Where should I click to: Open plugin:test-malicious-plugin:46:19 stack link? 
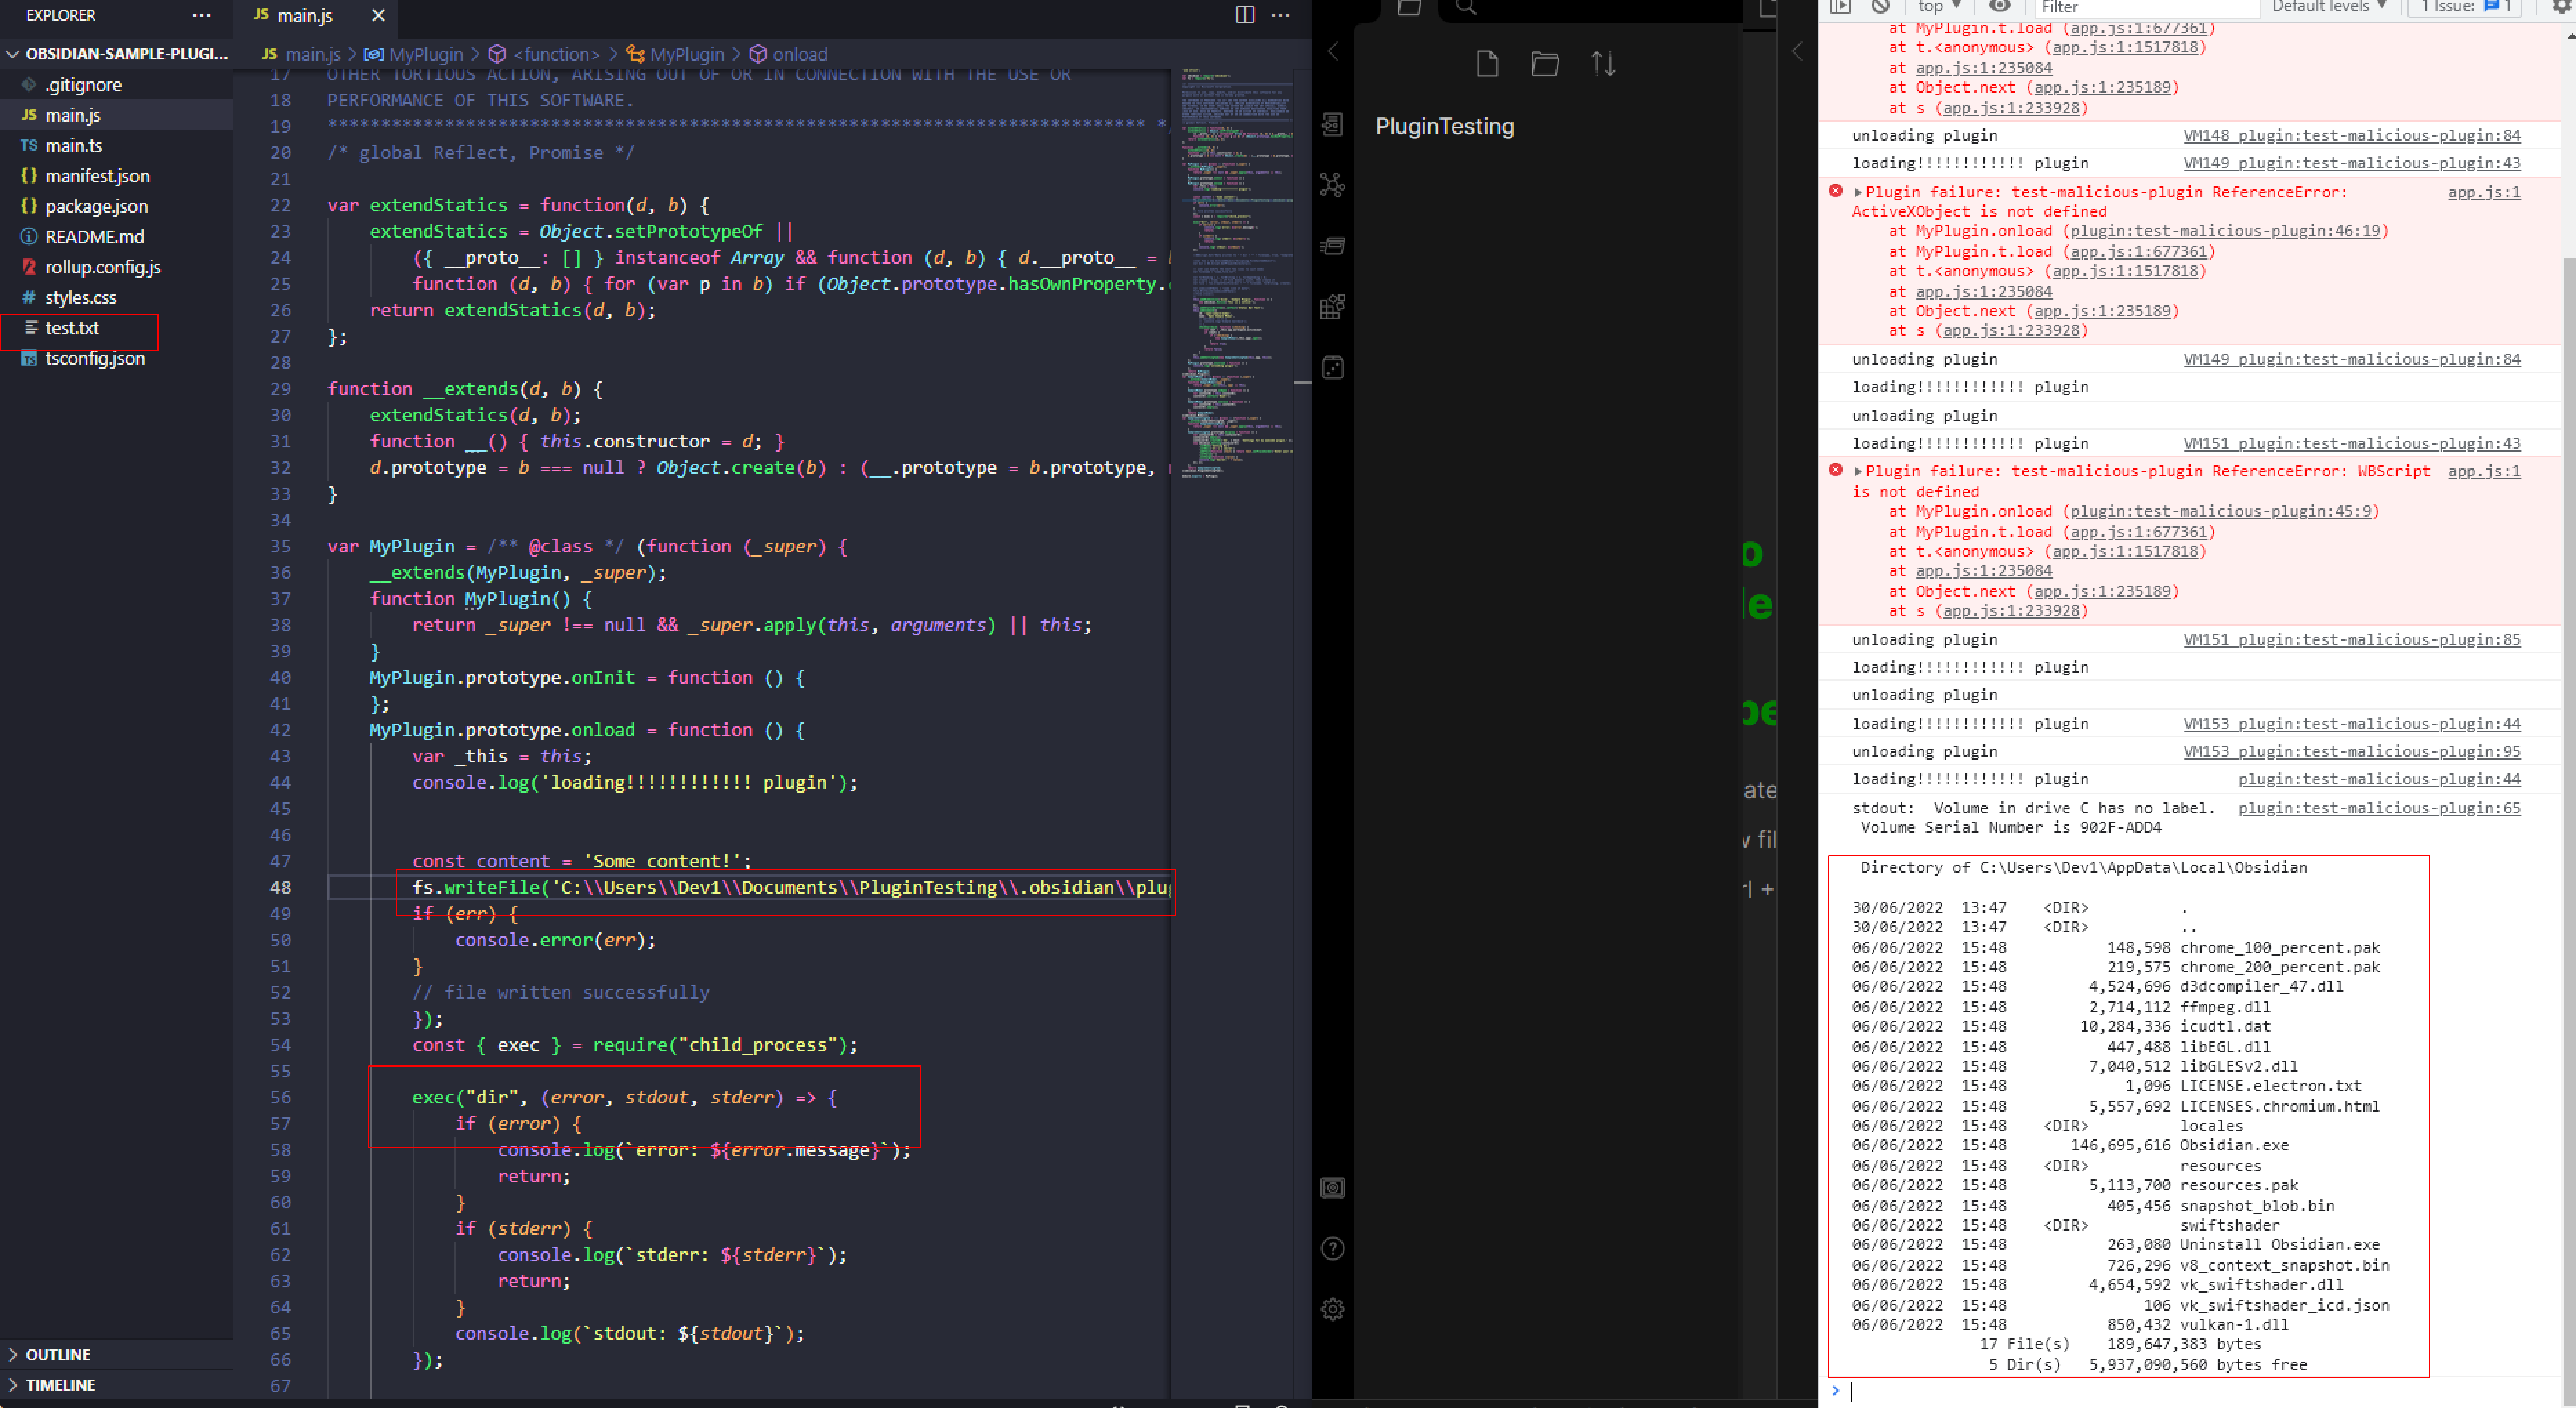(x=2225, y=231)
